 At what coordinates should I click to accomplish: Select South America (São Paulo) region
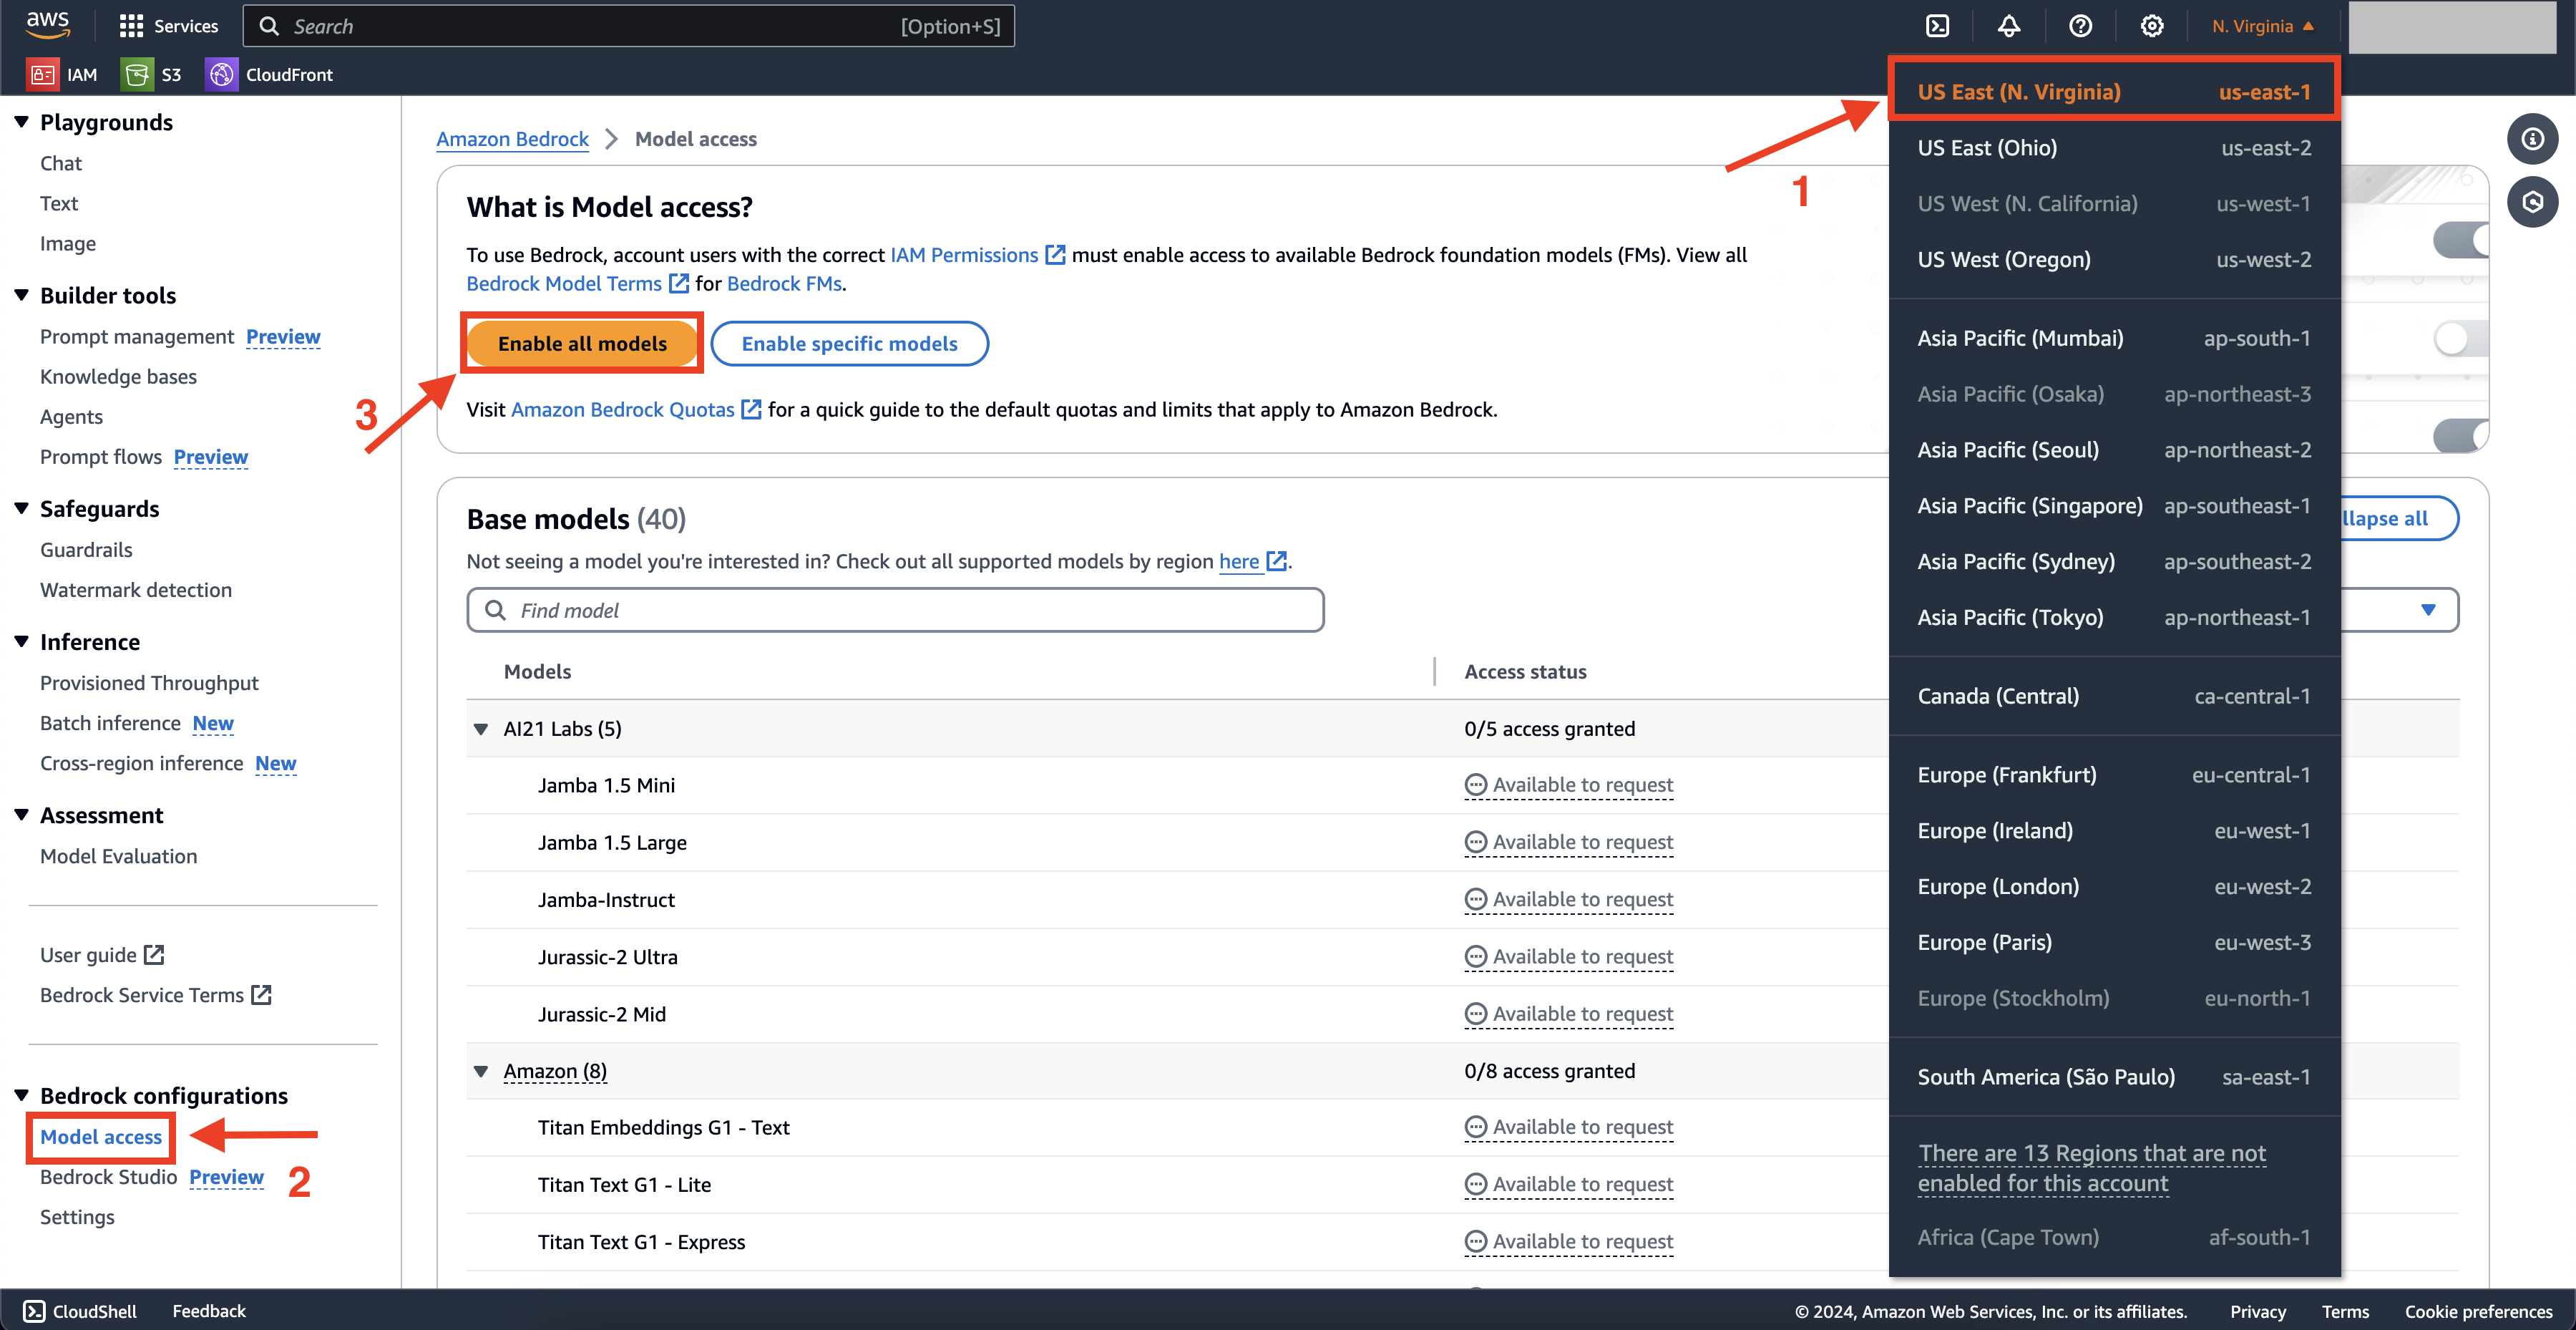(2114, 1077)
